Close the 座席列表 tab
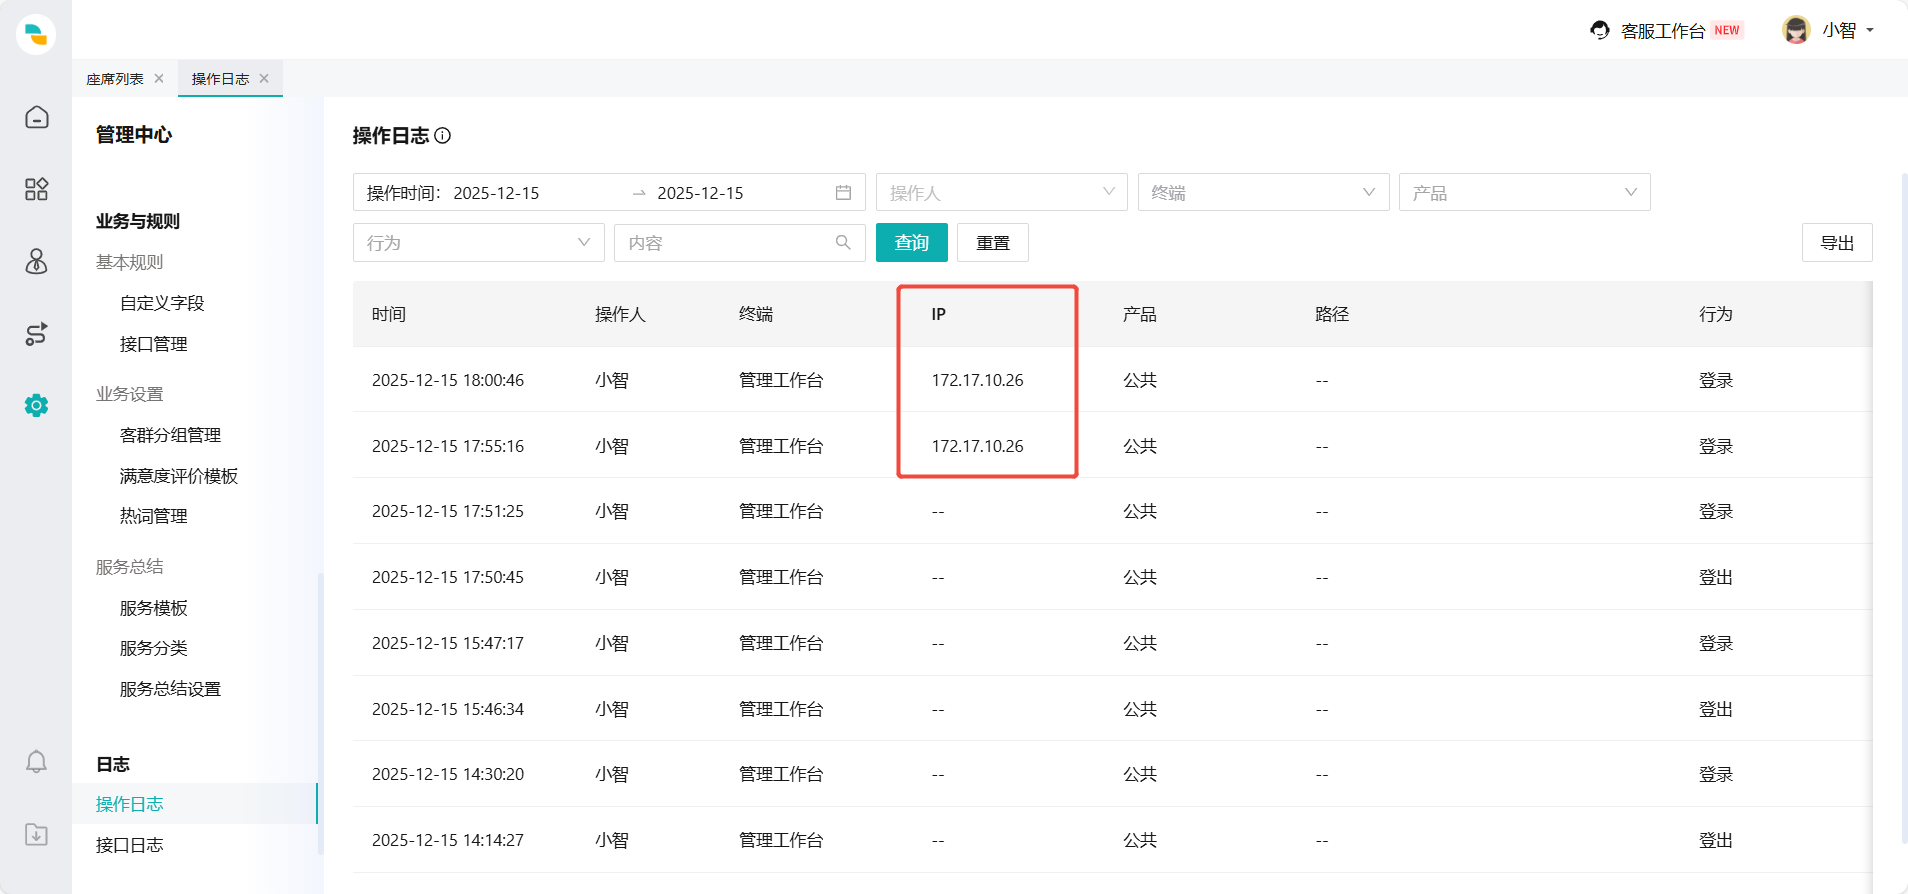Screen dimensions: 1908x894 [159, 79]
